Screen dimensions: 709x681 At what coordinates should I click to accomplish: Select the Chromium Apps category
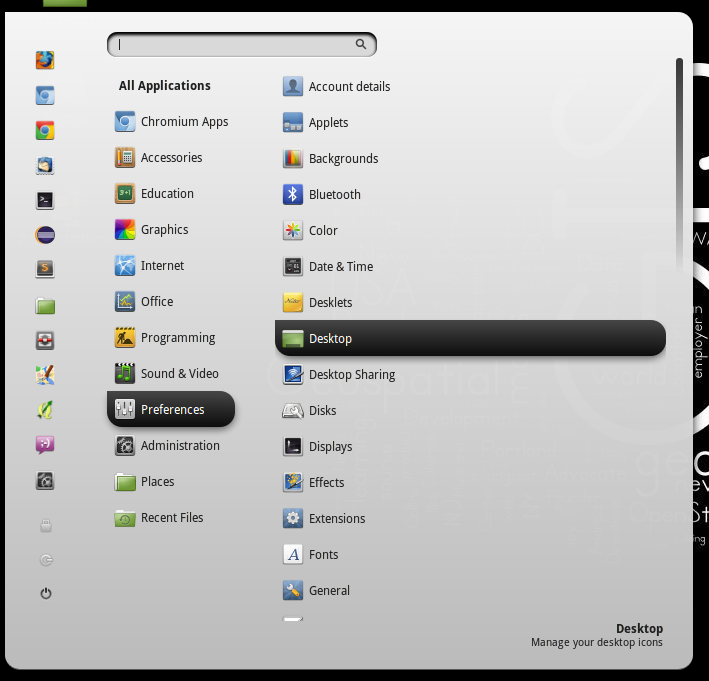171,122
